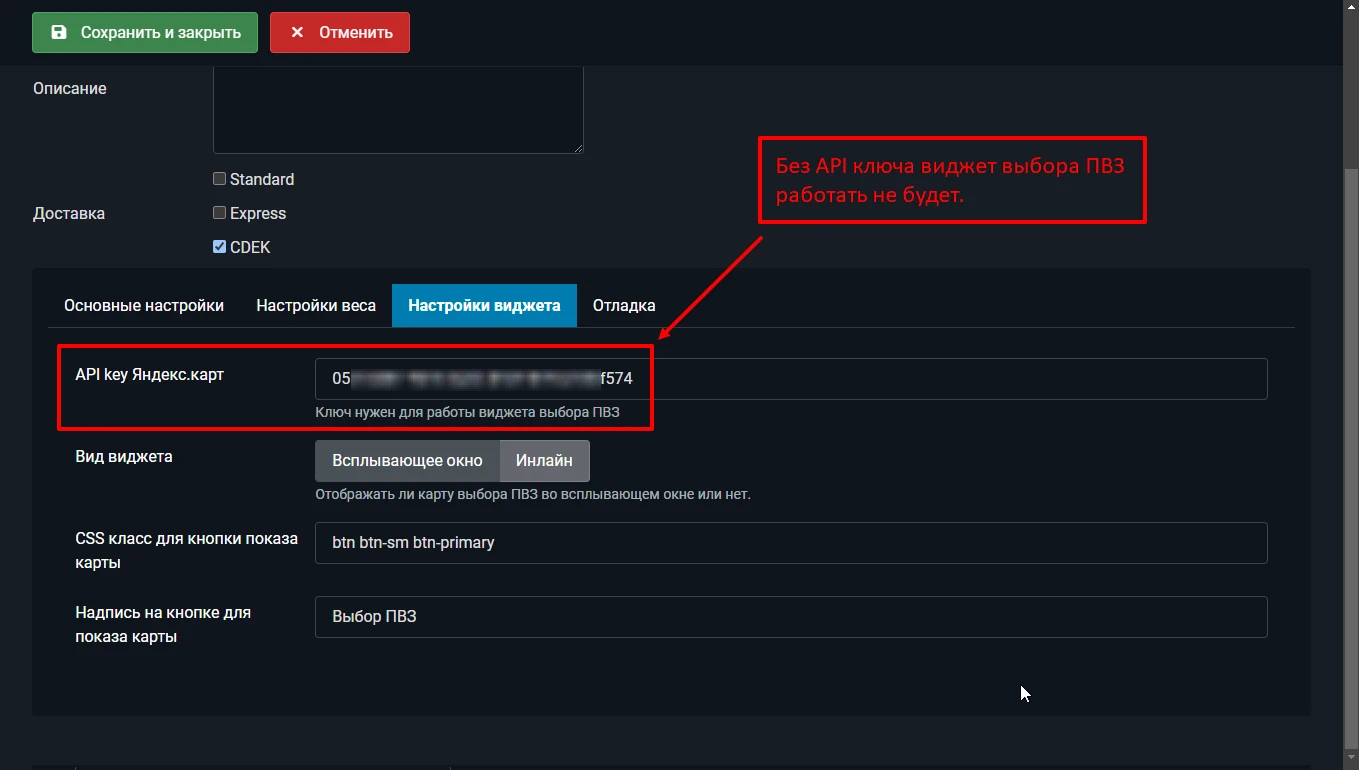The height and width of the screenshot is (770, 1359).
Task: Switch to the Настройки веса tab
Action: click(x=316, y=305)
